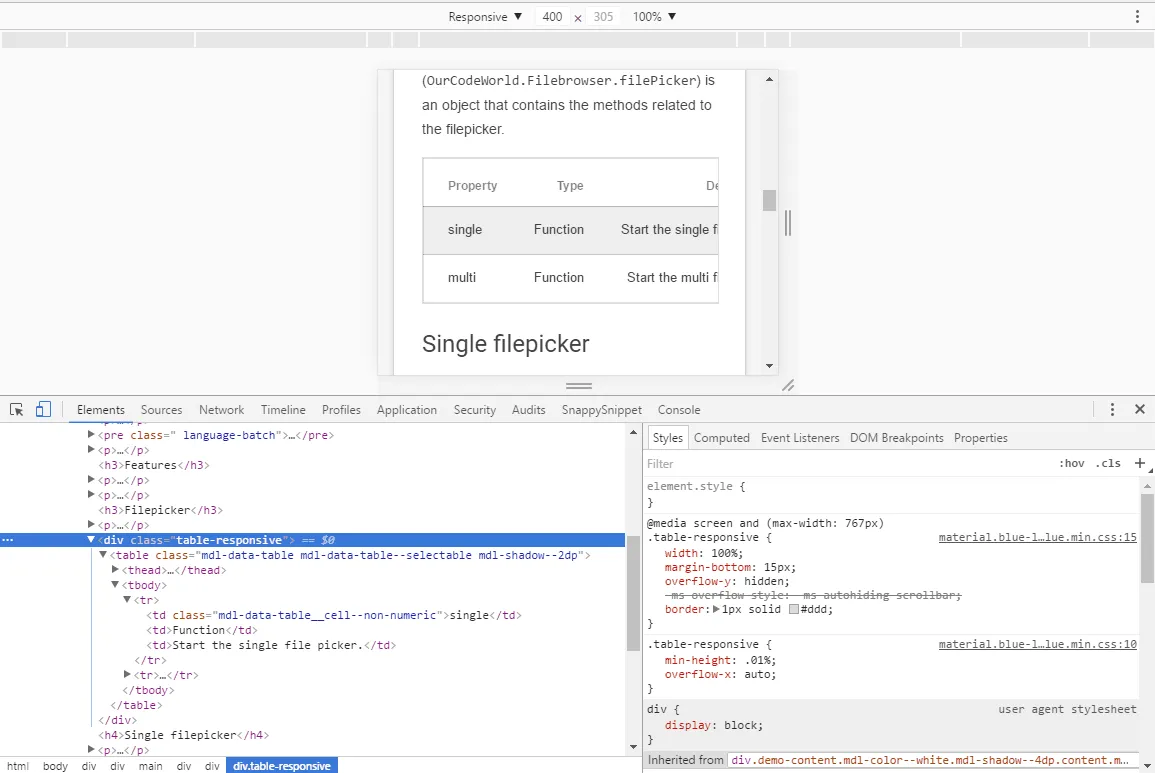
Task: Open the material.blue-l…lue.min.css:15 source link
Action: (1037, 537)
